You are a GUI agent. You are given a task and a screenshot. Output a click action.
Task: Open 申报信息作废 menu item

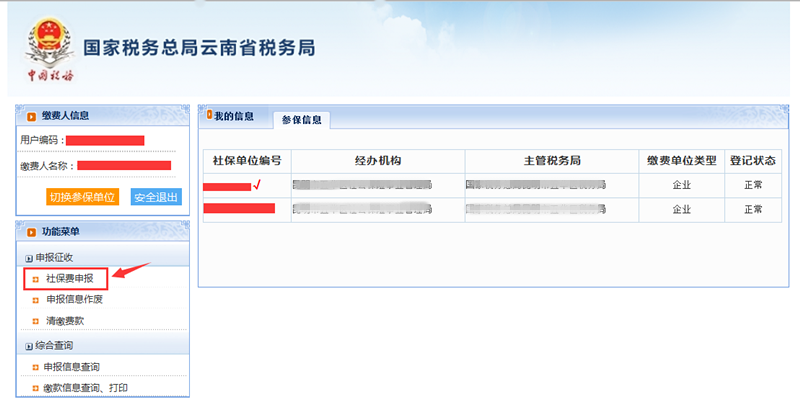[74, 300]
